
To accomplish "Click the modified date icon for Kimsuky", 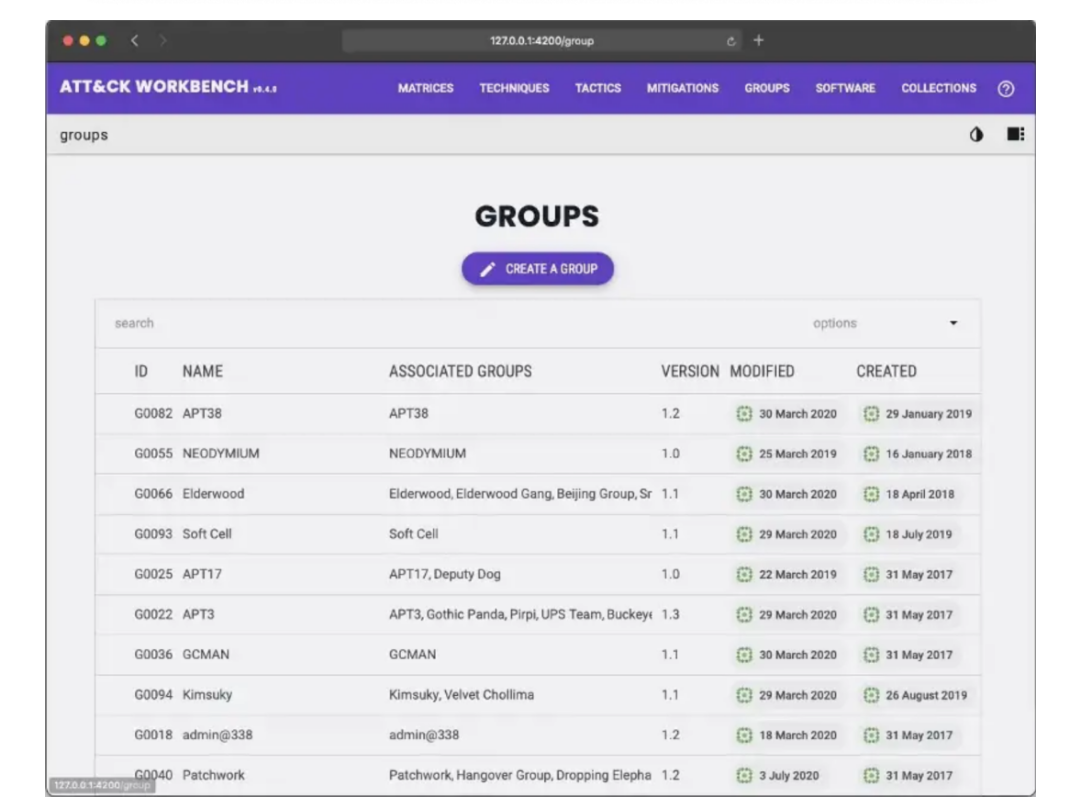I will coord(744,695).
